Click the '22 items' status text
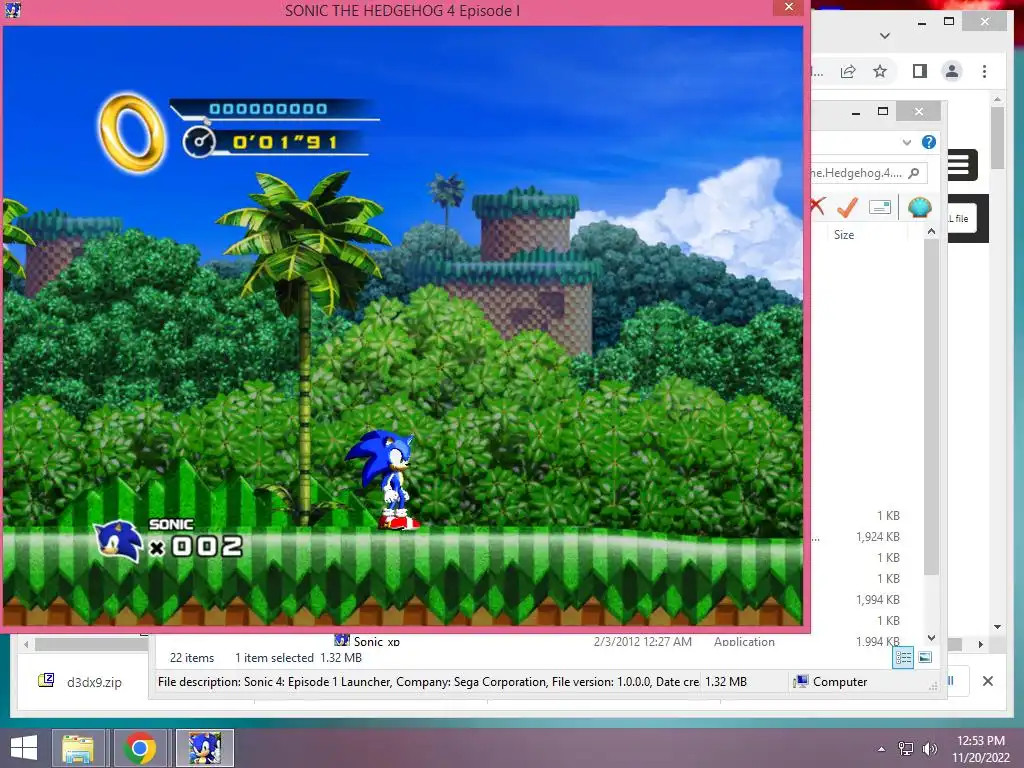Image resolution: width=1024 pixels, height=768 pixels. [191, 658]
